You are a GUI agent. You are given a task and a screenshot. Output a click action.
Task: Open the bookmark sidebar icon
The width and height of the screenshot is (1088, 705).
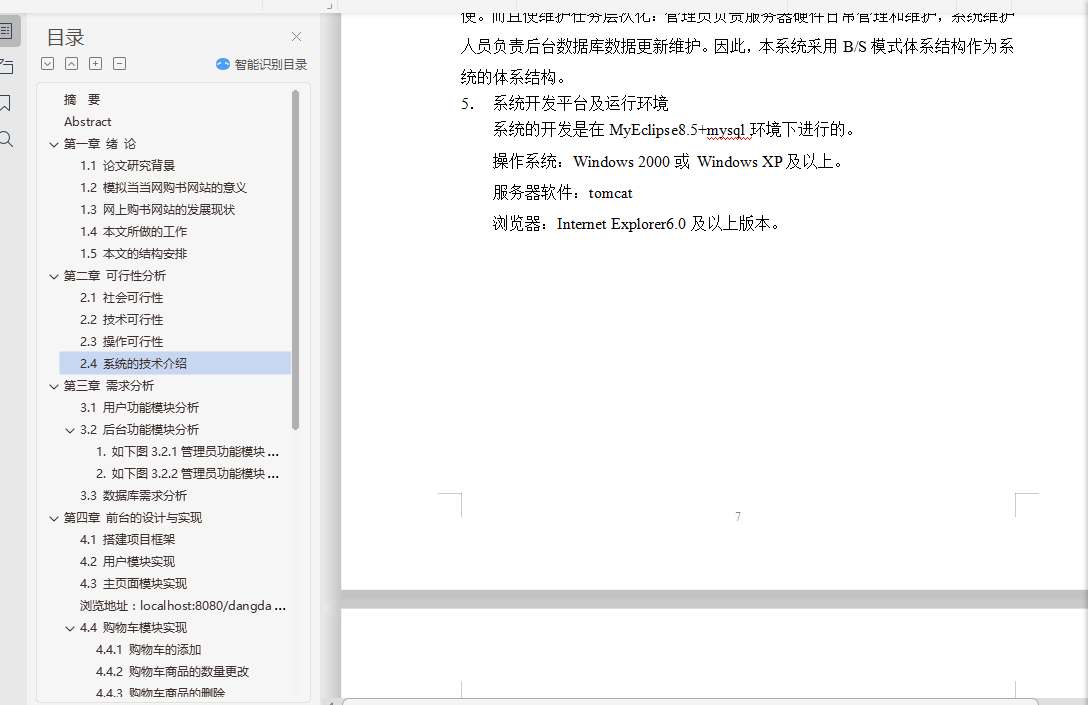(5, 103)
